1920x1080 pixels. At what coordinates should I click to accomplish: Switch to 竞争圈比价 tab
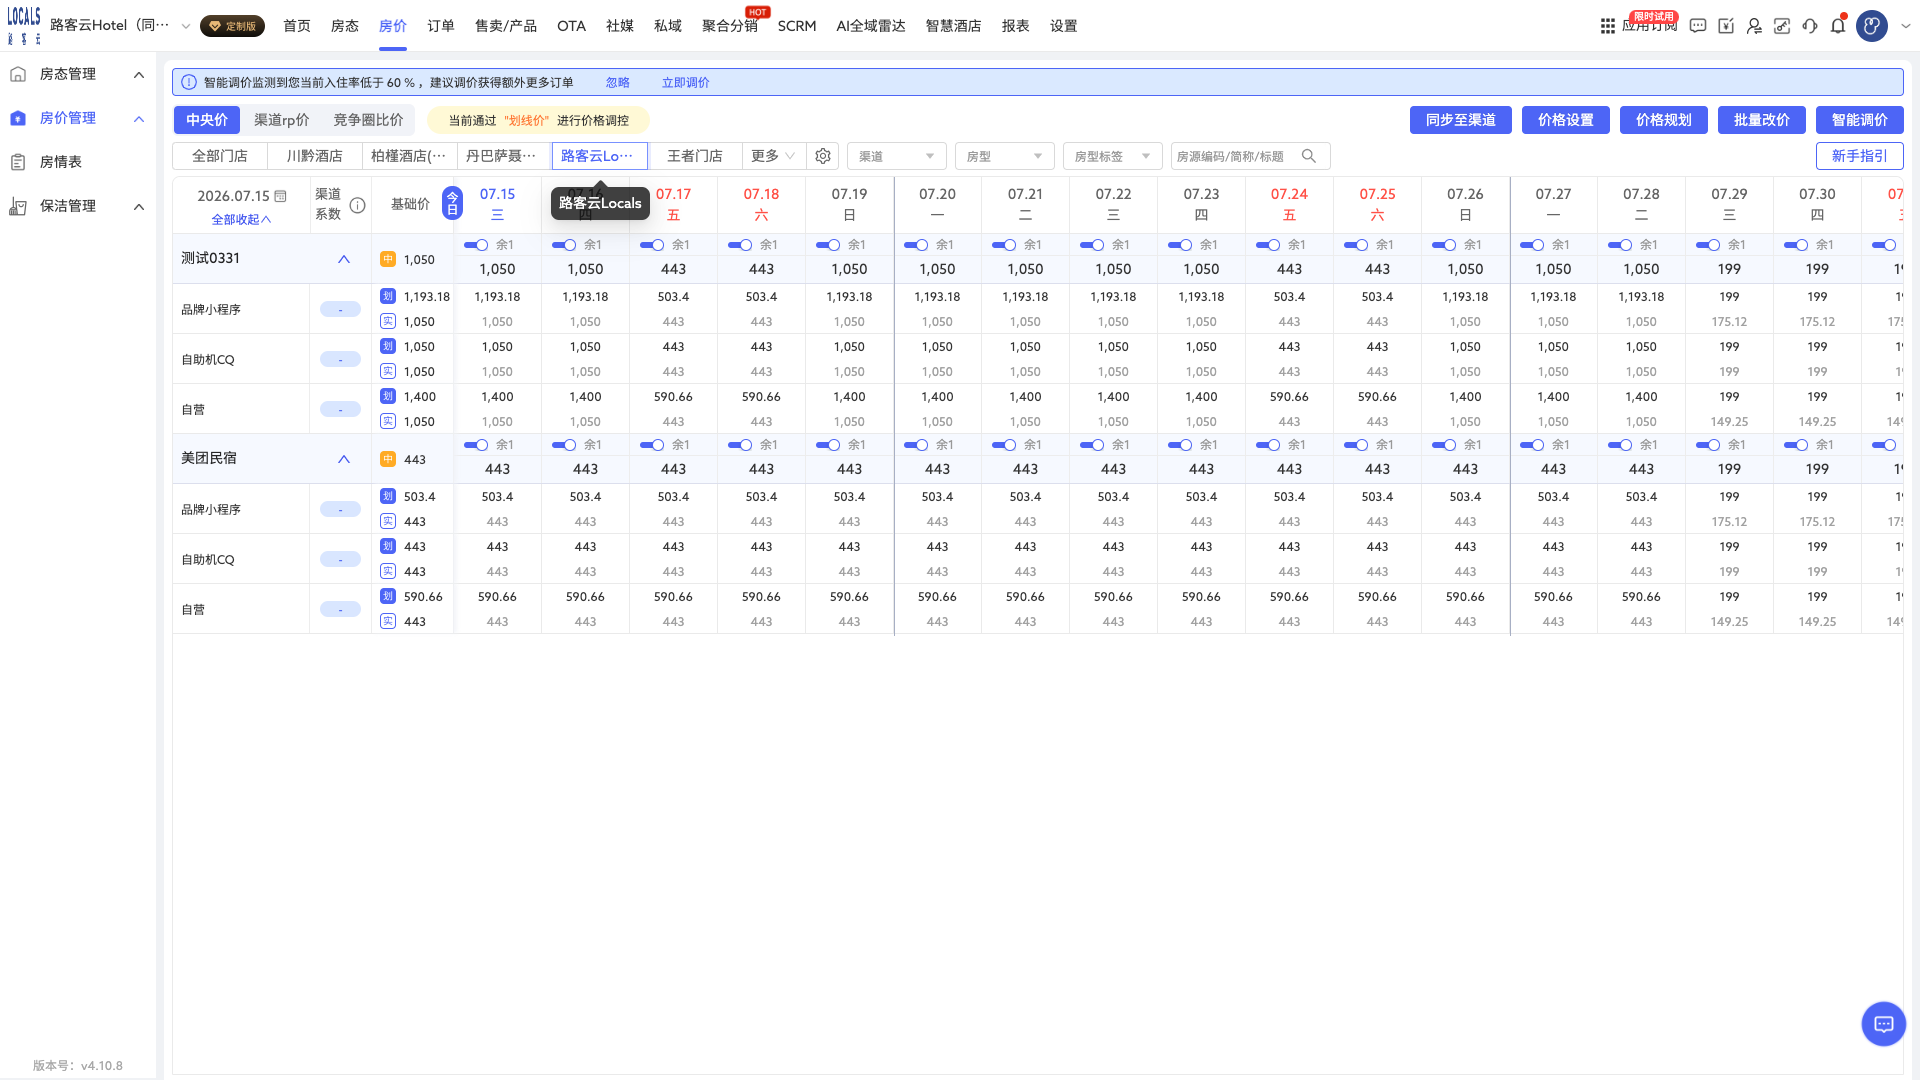pyautogui.click(x=368, y=120)
